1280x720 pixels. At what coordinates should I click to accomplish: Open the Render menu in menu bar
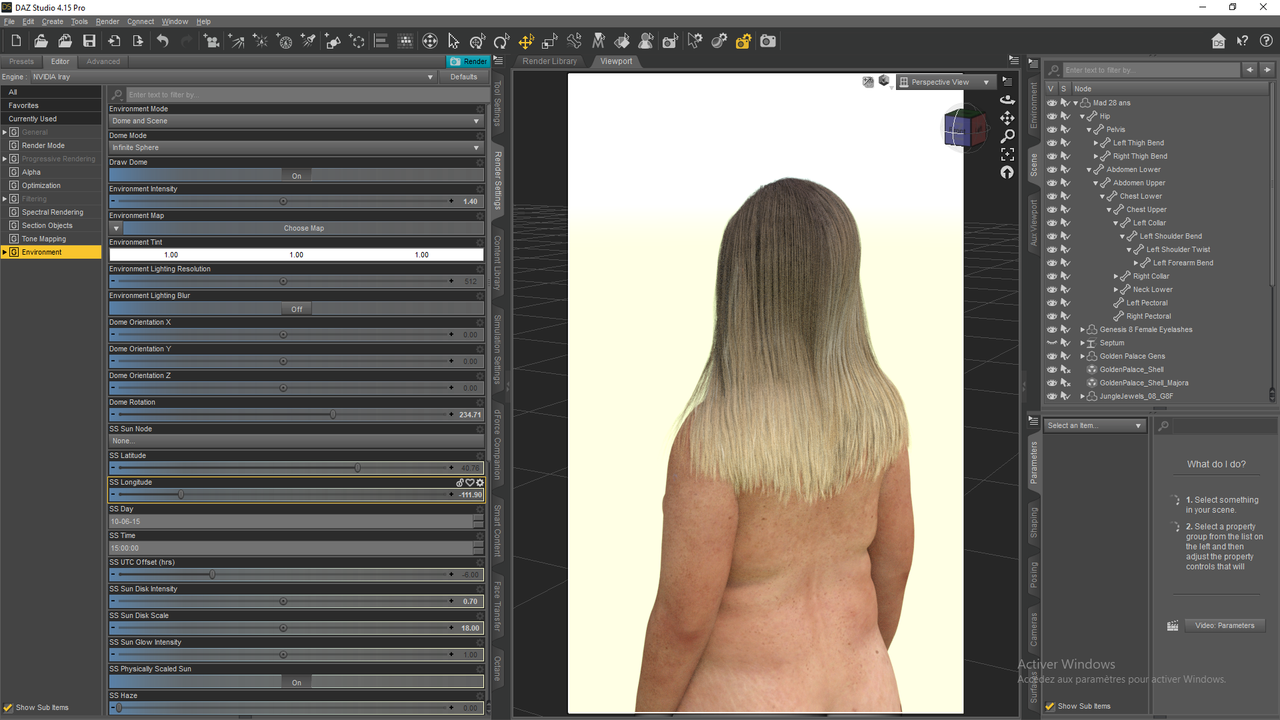(x=107, y=21)
